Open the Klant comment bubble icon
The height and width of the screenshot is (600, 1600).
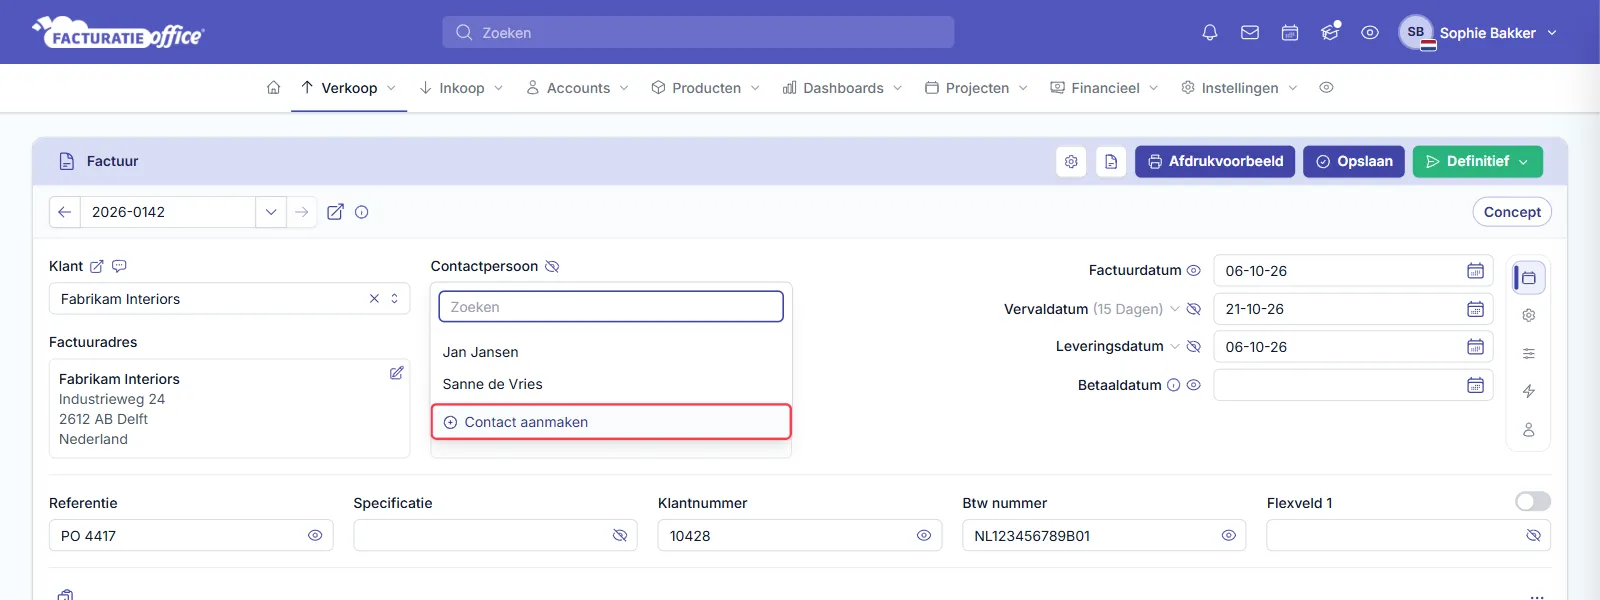pos(119,266)
